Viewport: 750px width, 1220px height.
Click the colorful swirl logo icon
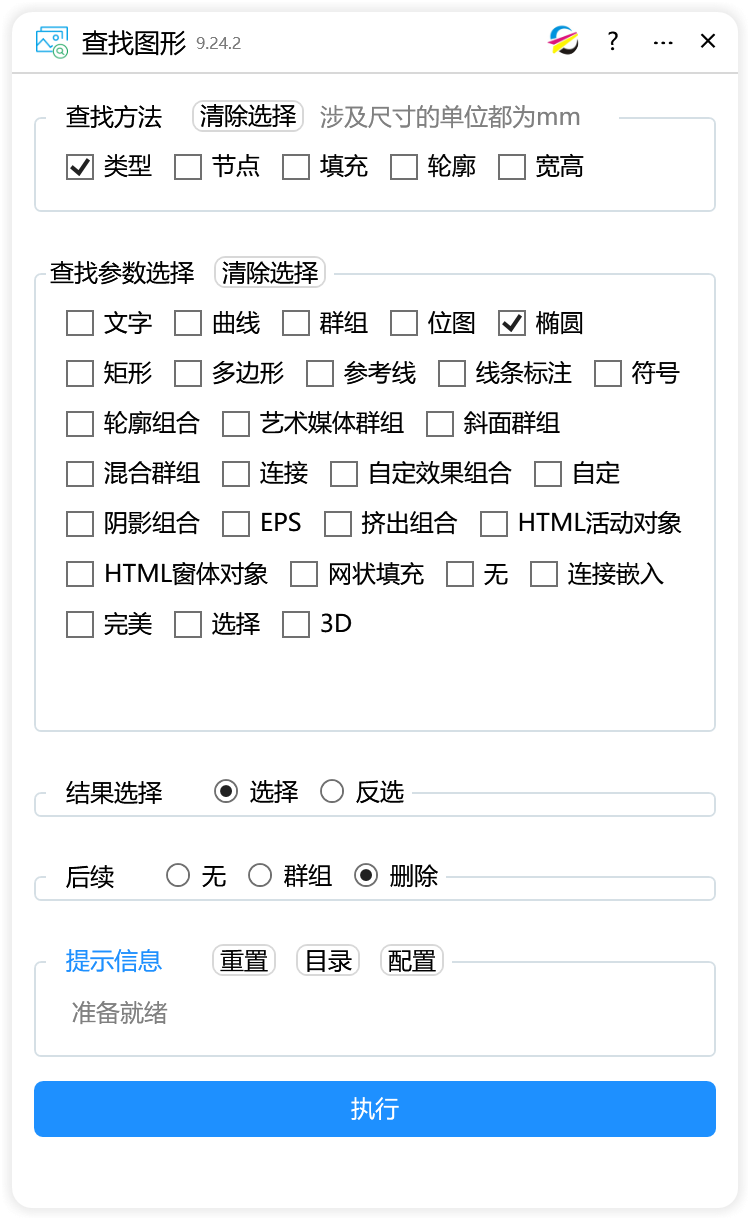tap(564, 41)
